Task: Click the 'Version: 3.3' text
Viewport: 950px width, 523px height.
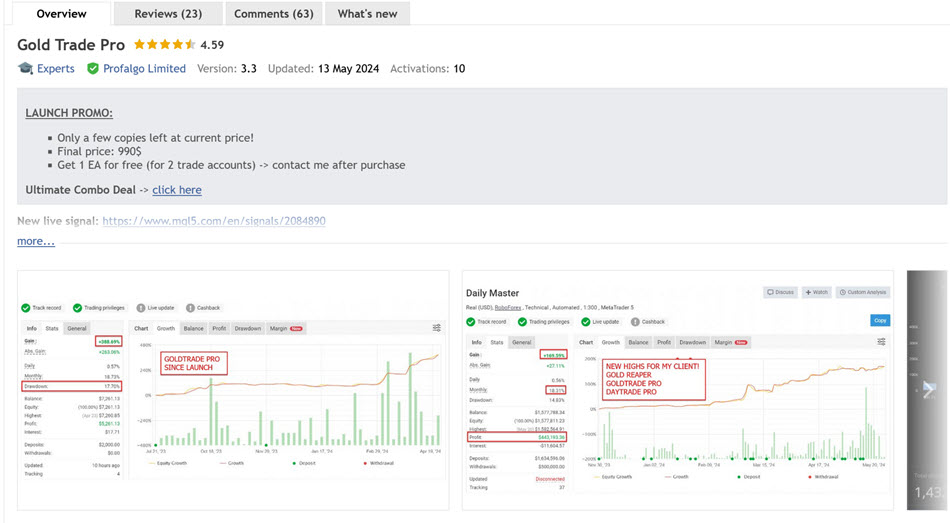Action: [227, 68]
